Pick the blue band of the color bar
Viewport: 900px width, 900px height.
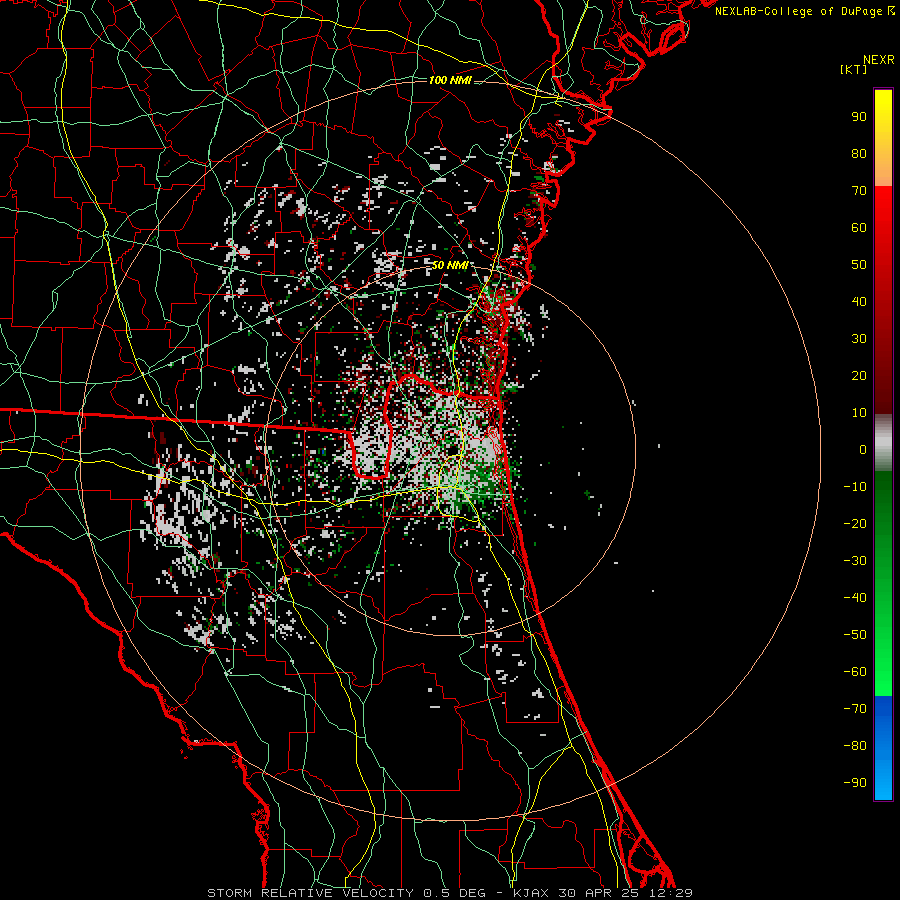pyautogui.click(x=883, y=747)
